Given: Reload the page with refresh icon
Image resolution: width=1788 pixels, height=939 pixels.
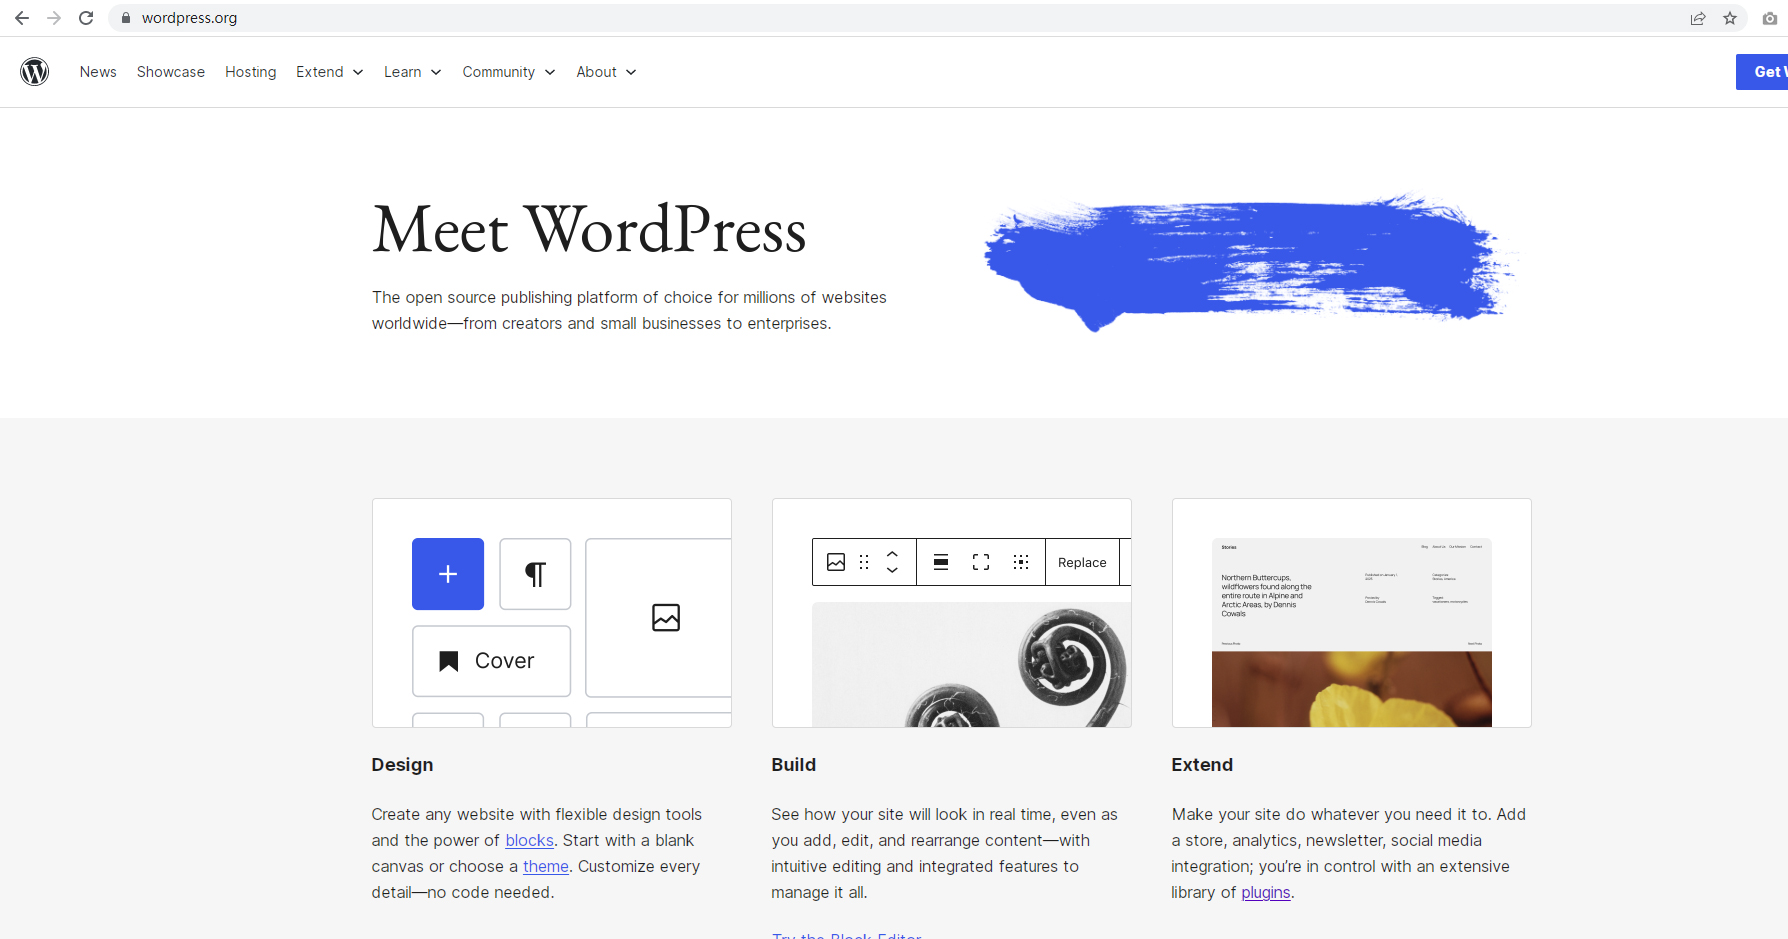Looking at the screenshot, I should pyautogui.click(x=86, y=18).
